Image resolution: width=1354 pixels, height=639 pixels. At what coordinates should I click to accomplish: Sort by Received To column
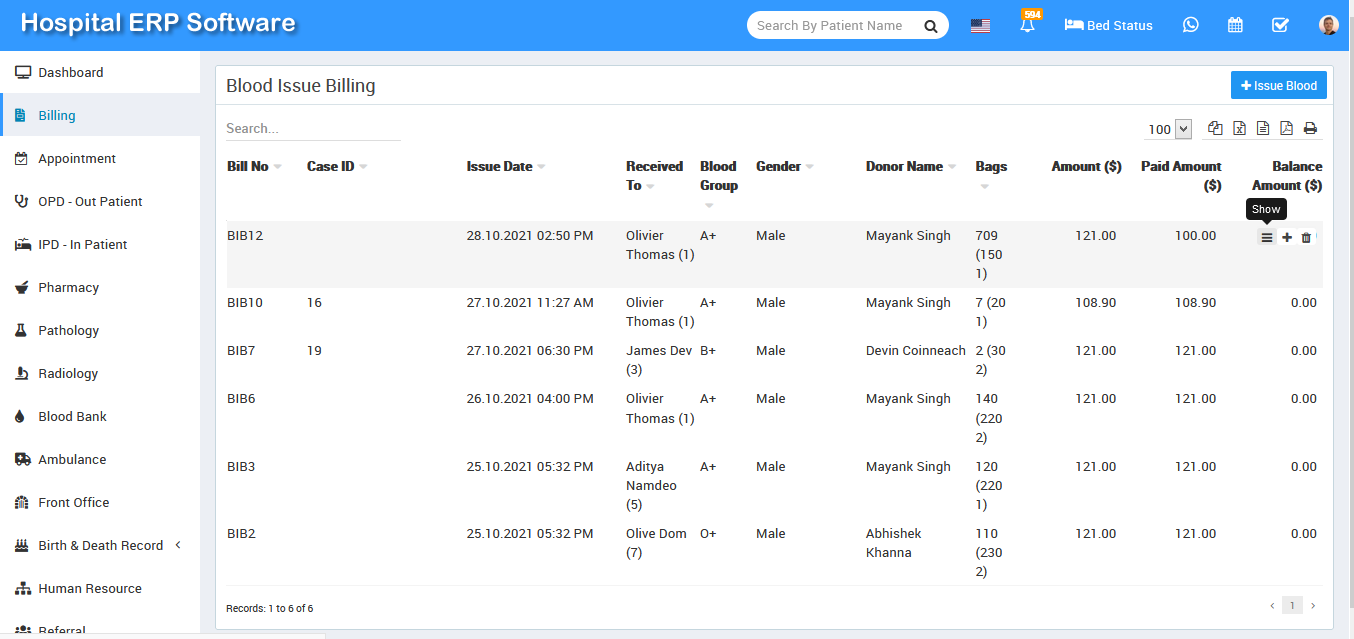coord(654,176)
